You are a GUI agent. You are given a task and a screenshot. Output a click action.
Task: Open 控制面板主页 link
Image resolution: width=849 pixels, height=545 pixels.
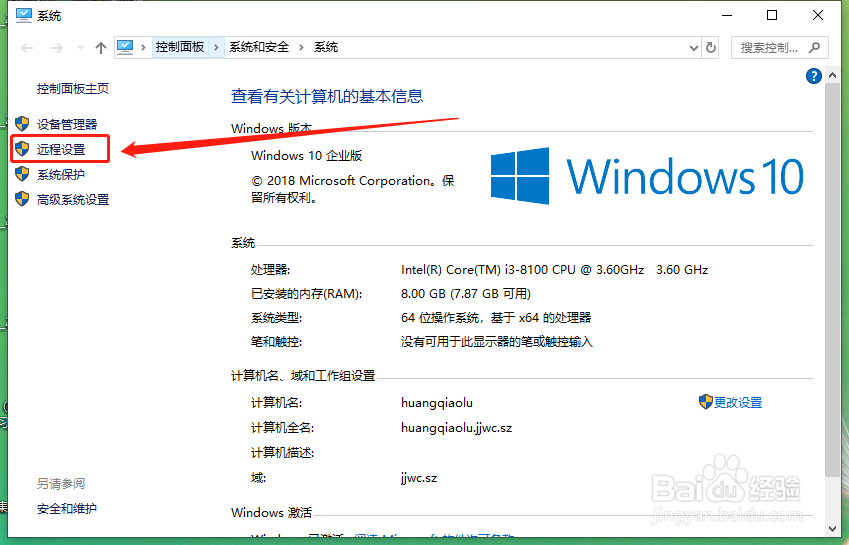tap(73, 88)
